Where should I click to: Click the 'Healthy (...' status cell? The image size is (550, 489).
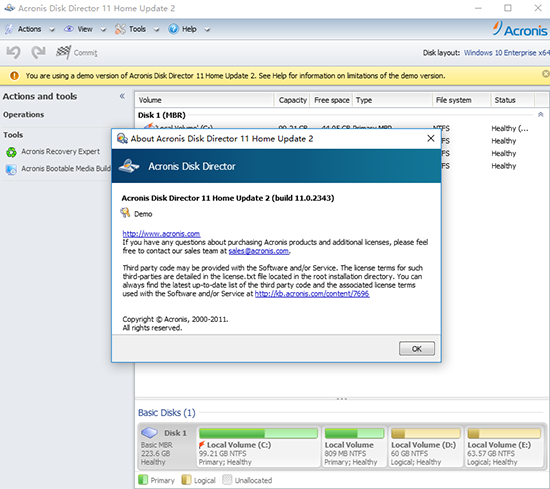[x=510, y=128]
